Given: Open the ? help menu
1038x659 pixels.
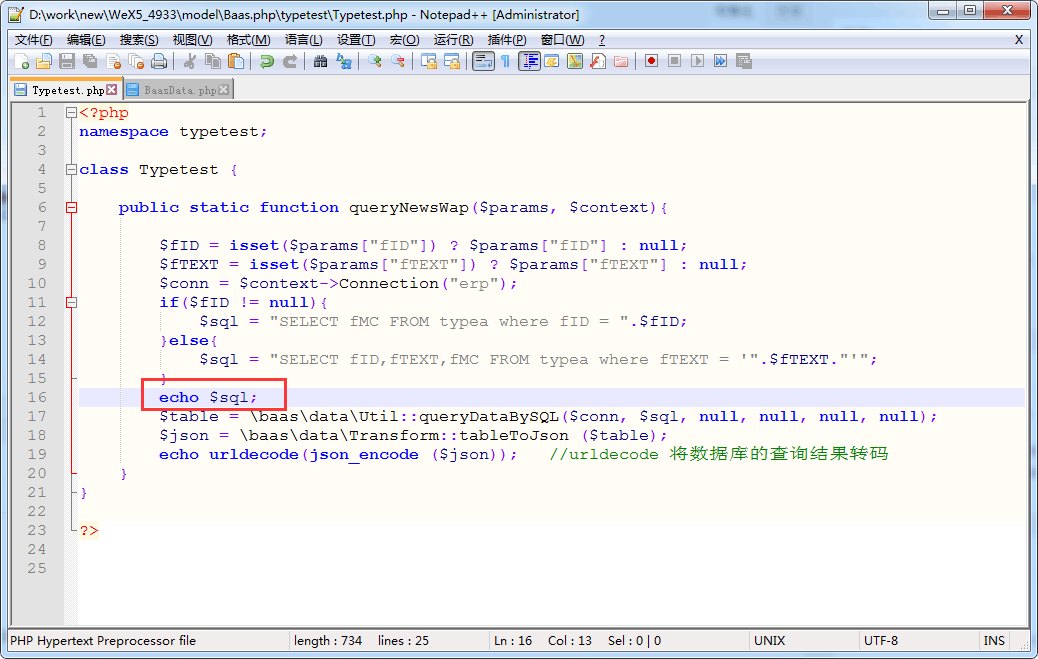Looking at the screenshot, I should 602,40.
